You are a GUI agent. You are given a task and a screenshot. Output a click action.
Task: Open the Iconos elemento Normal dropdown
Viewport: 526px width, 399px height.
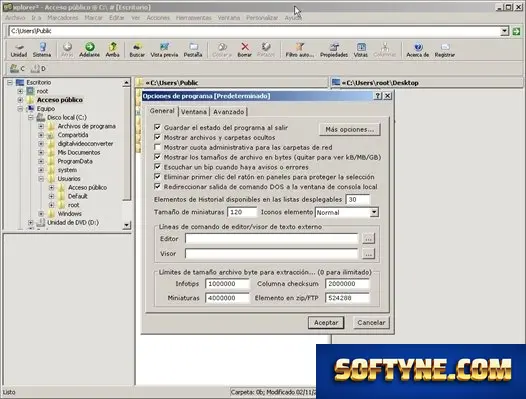pos(374,212)
